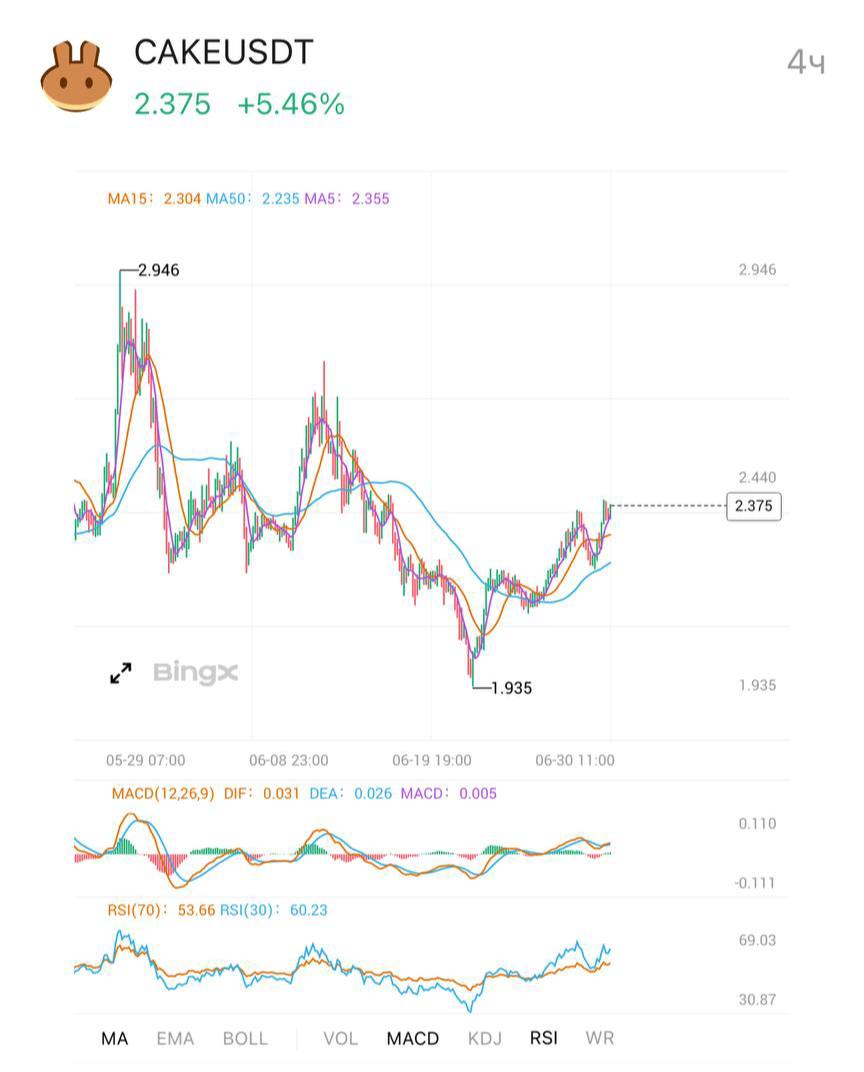Show the VOL sub-indicator
The height and width of the screenshot is (1072, 864).
[x=340, y=1038]
